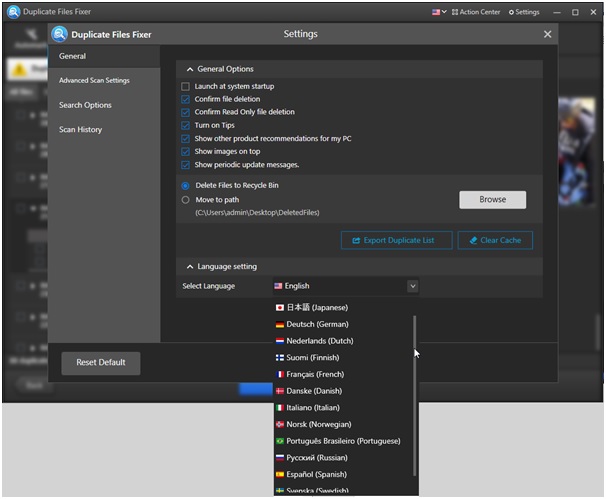Click the blurred photo thumbnail in main window
This screenshot has width=606, height=499.
pyautogui.click(x=577, y=152)
